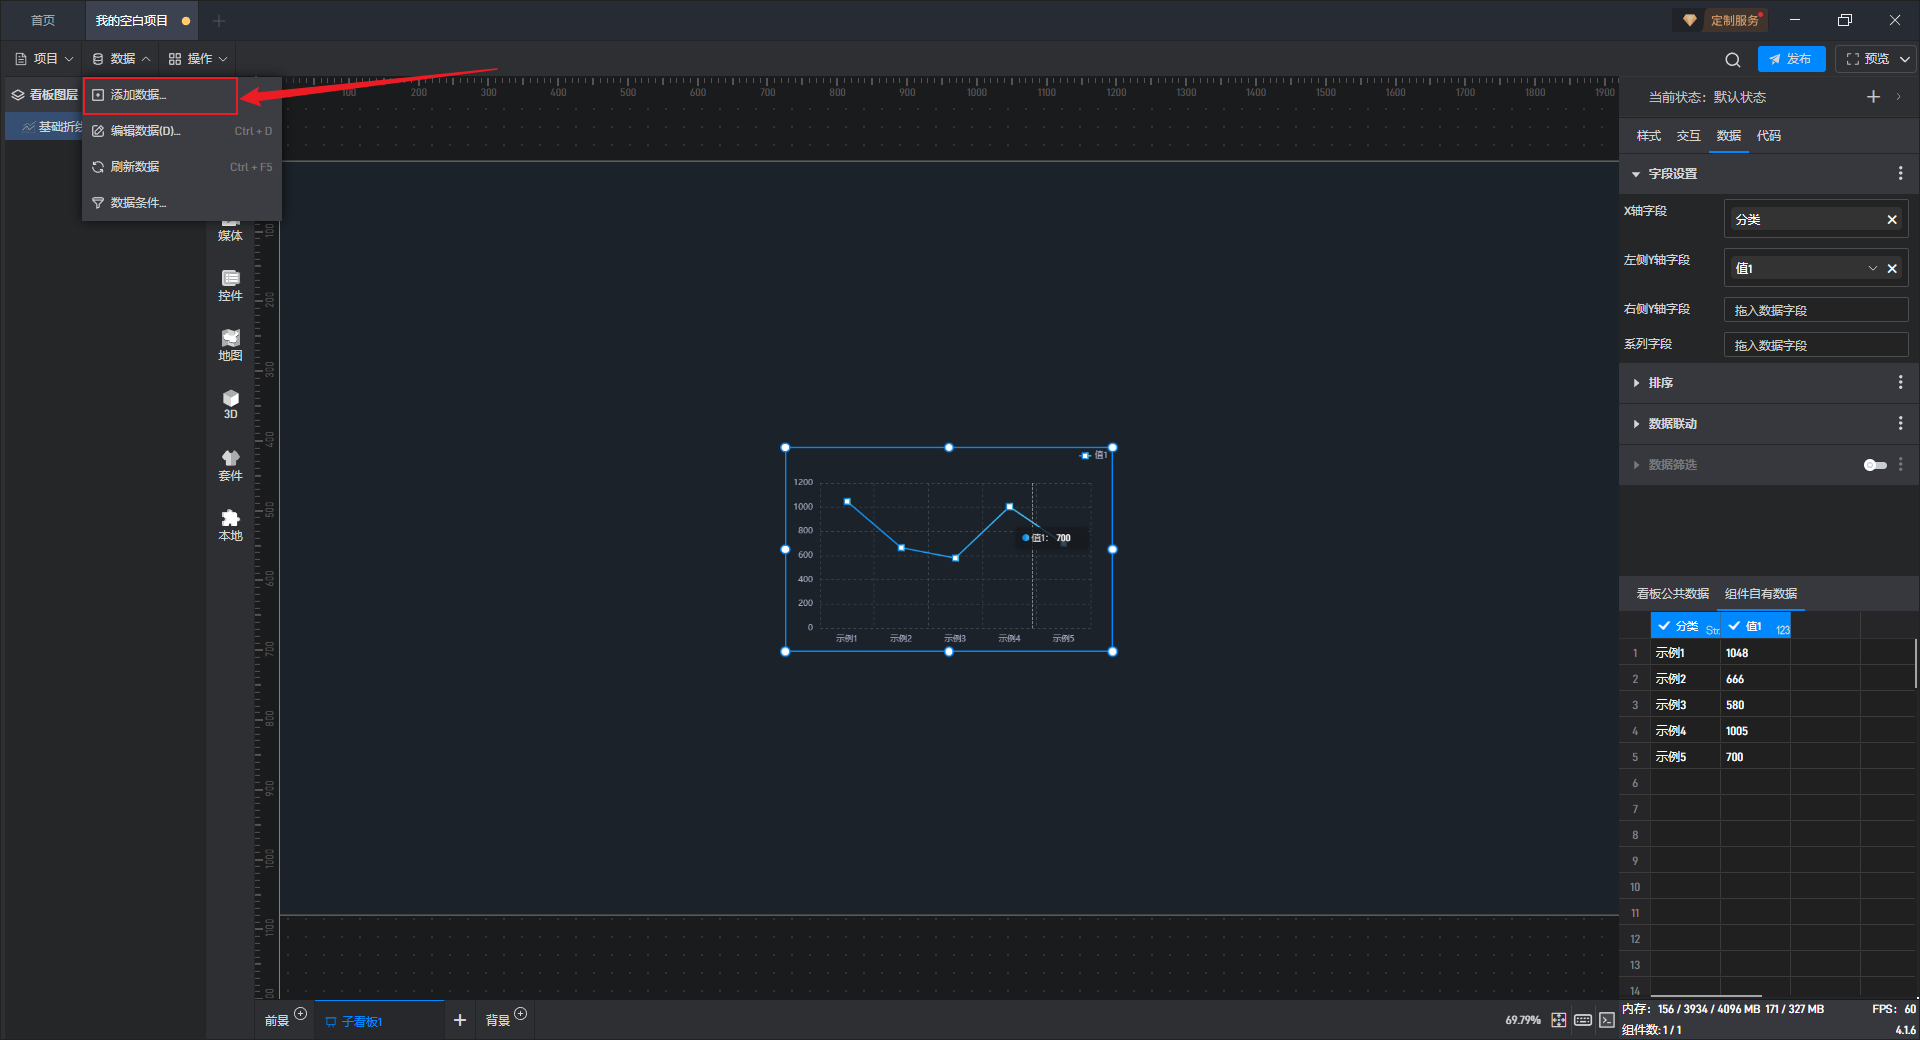This screenshot has width=1920, height=1040.
Task: Toggle the 分类 column checkbox
Action: [x=1664, y=626]
